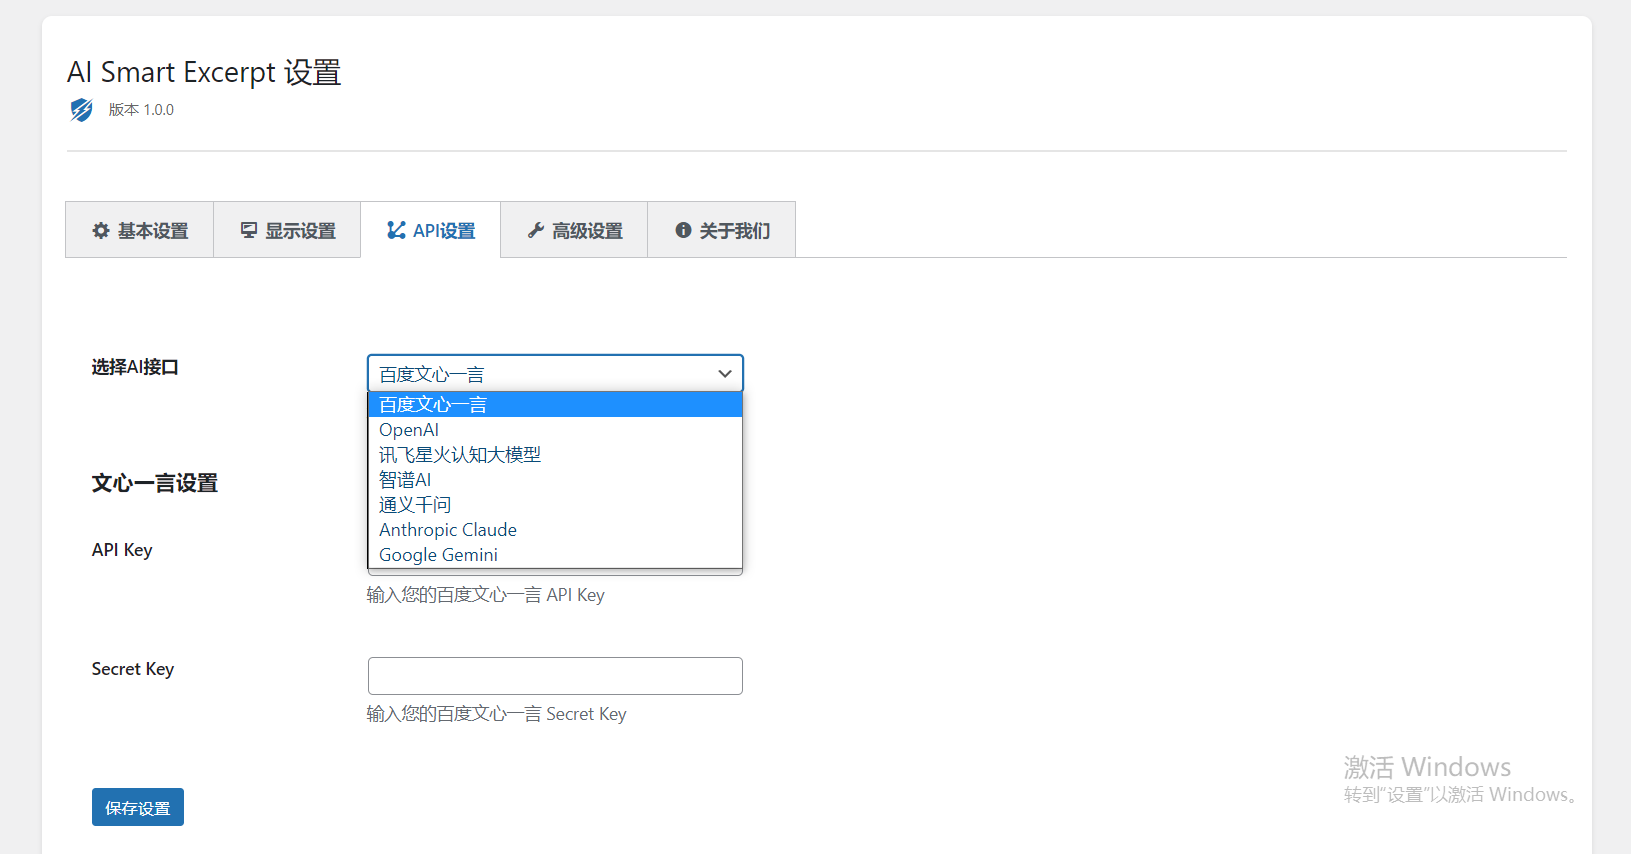Viewport: 1631px width, 854px height.
Task: Click the network icon on API设置 tab
Action: point(396,231)
